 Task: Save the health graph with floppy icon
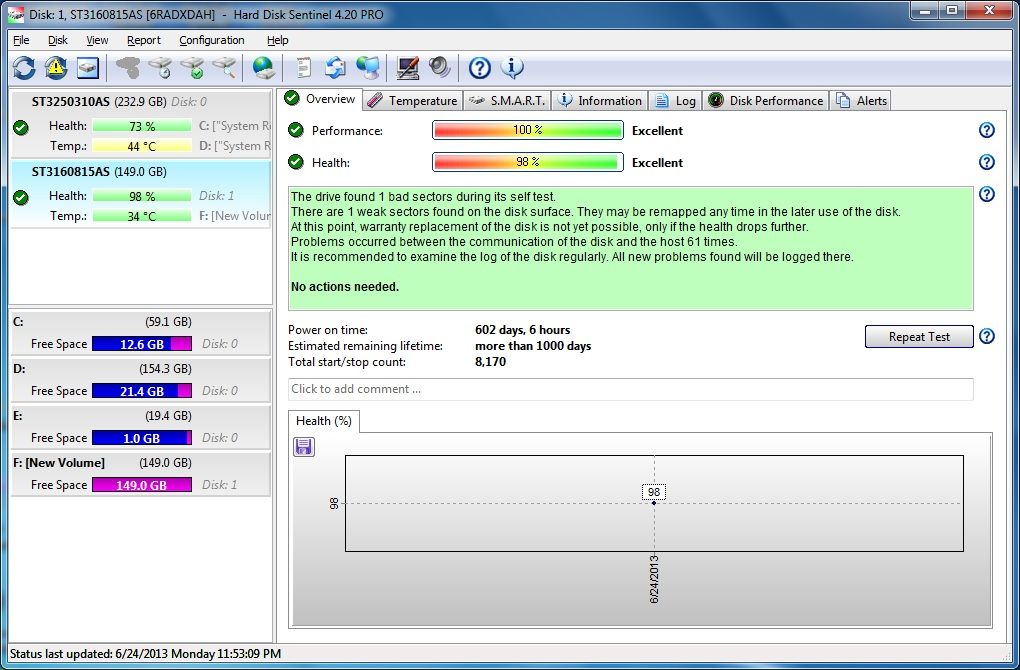pyautogui.click(x=304, y=446)
